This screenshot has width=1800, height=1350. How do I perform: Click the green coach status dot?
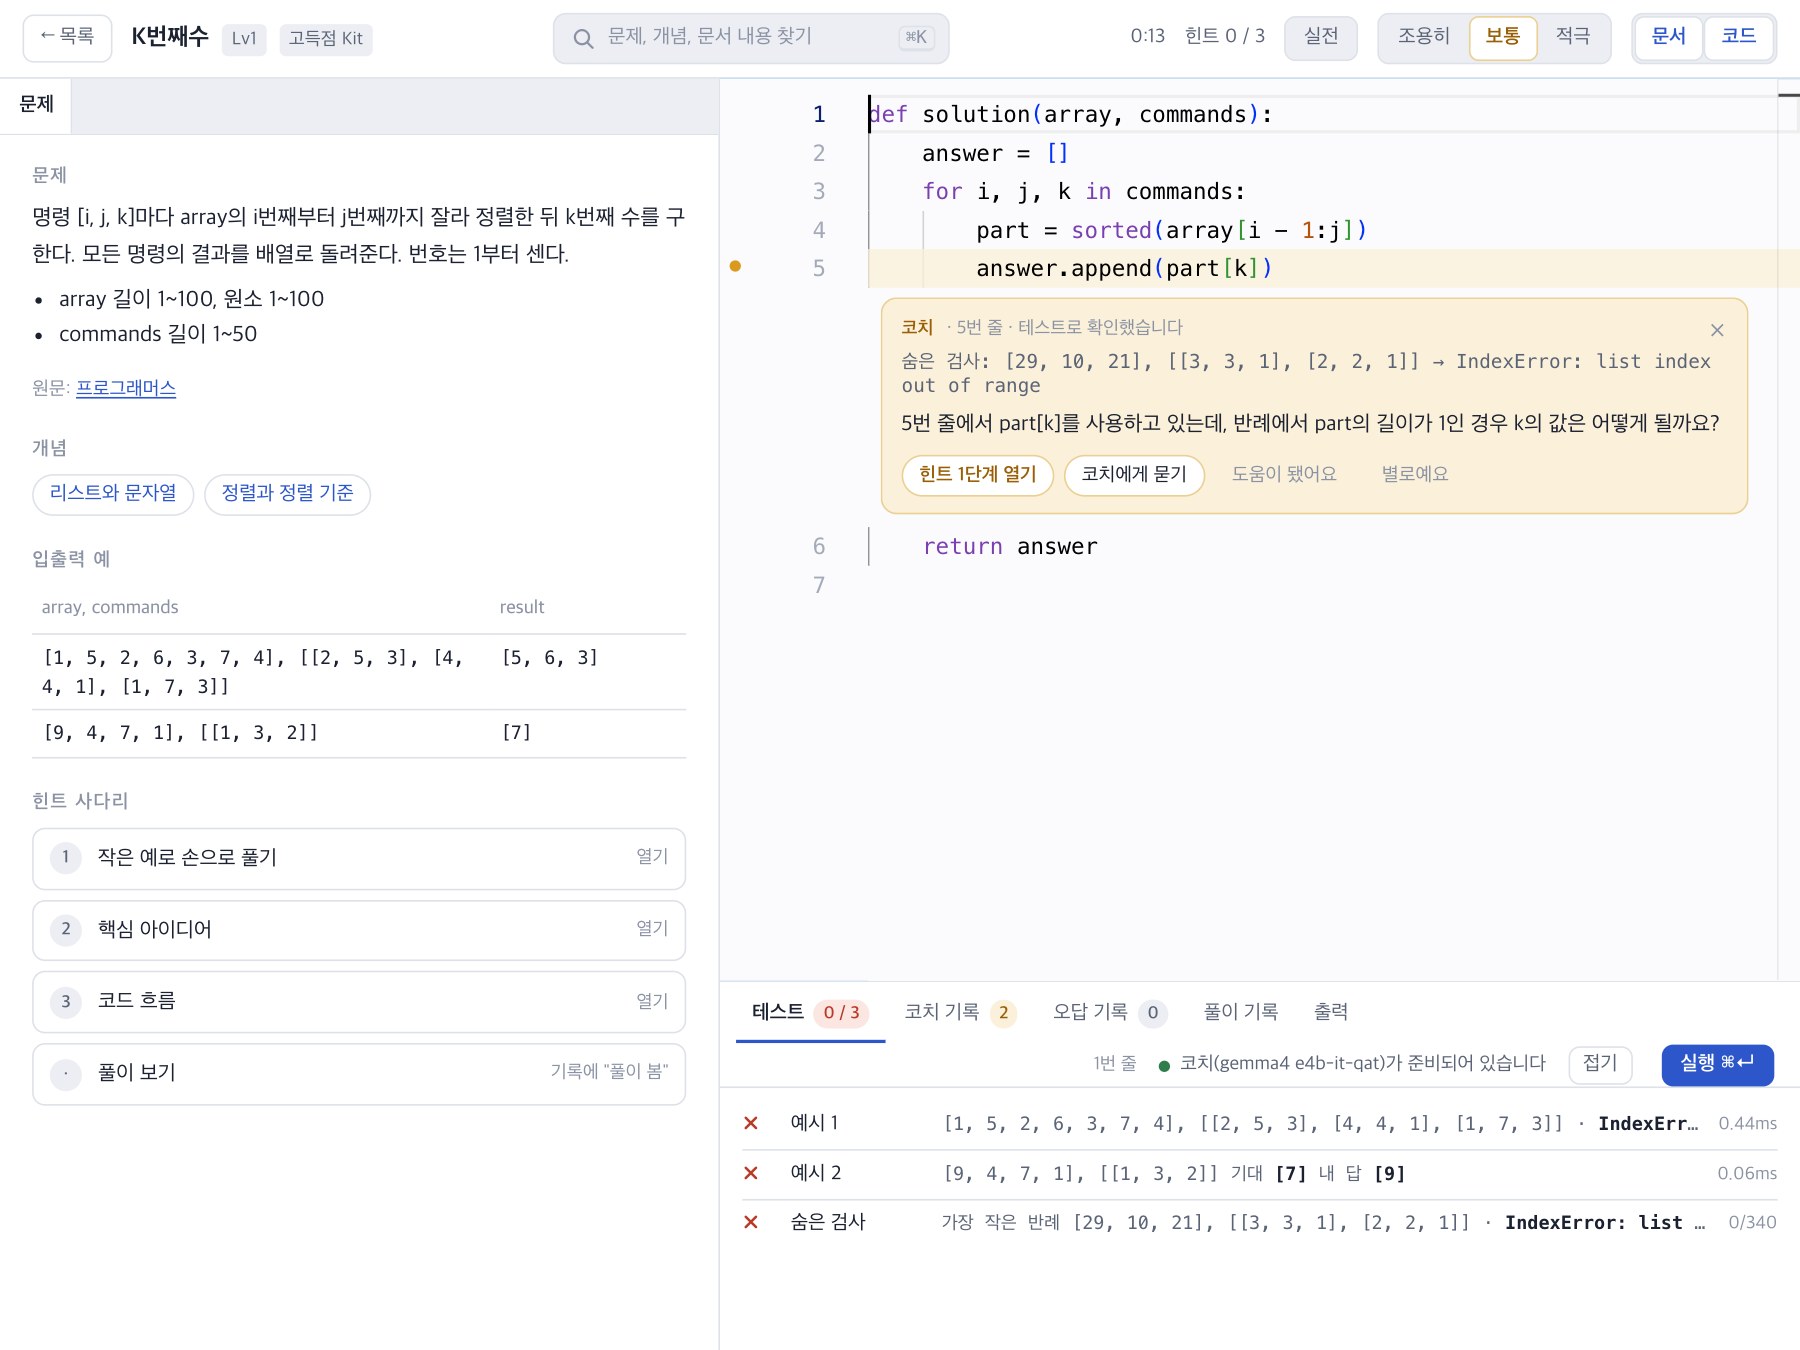coord(1164,1065)
